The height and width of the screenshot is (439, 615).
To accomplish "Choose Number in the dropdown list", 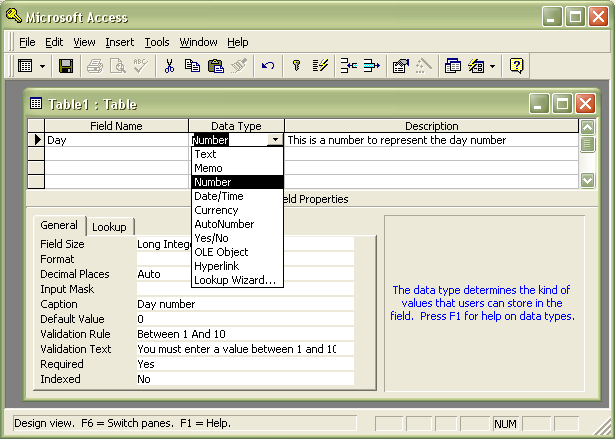I will [x=237, y=182].
